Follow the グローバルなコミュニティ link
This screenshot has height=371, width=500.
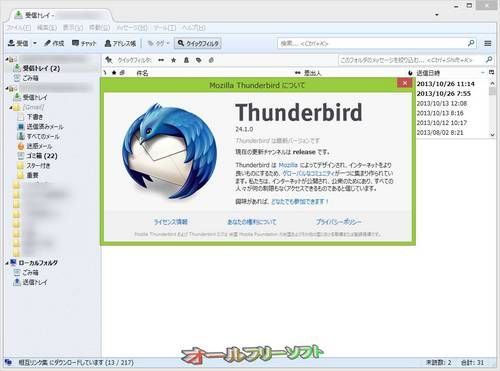pyautogui.click(x=308, y=173)
